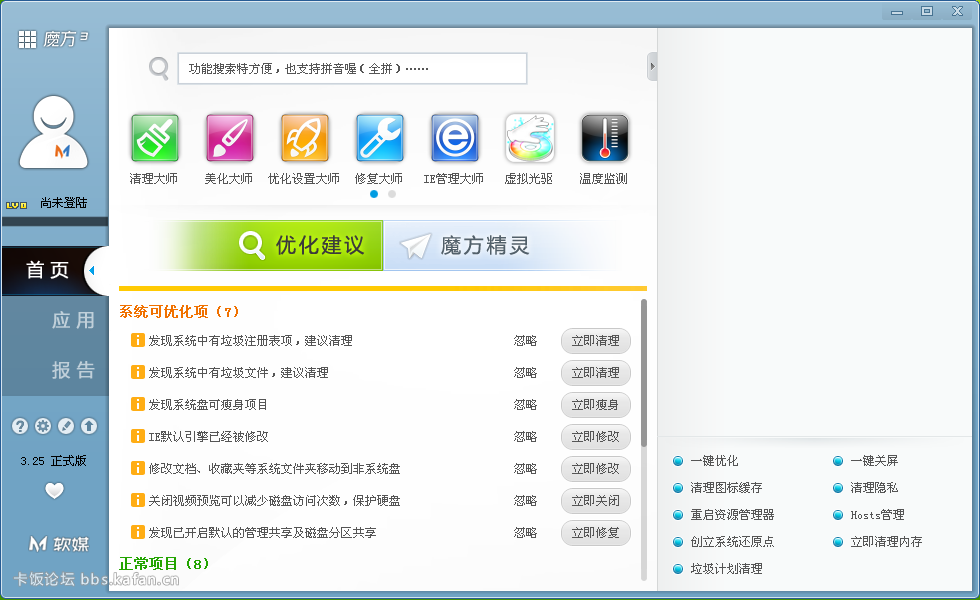Click the 软媒 logo in sidebar
The height and width of the screenshot is (600, 980).
point(59,544)
